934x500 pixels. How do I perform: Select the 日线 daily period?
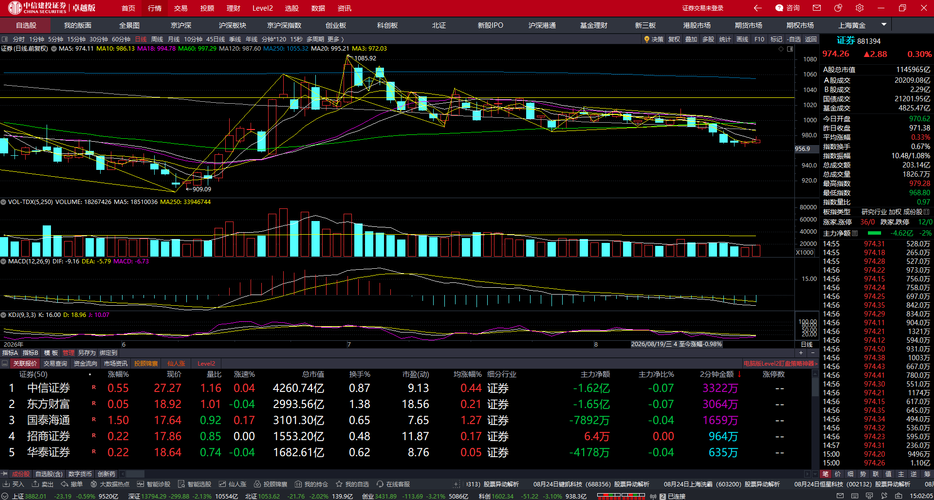point(141,39)
